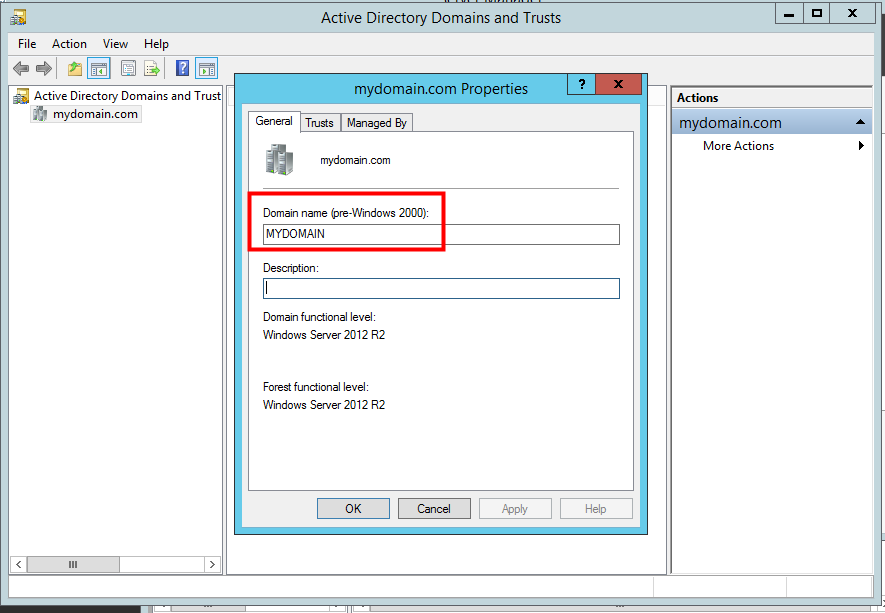Toggle the Show/Hide Action Pane toolbar icon

click(207, 69)
